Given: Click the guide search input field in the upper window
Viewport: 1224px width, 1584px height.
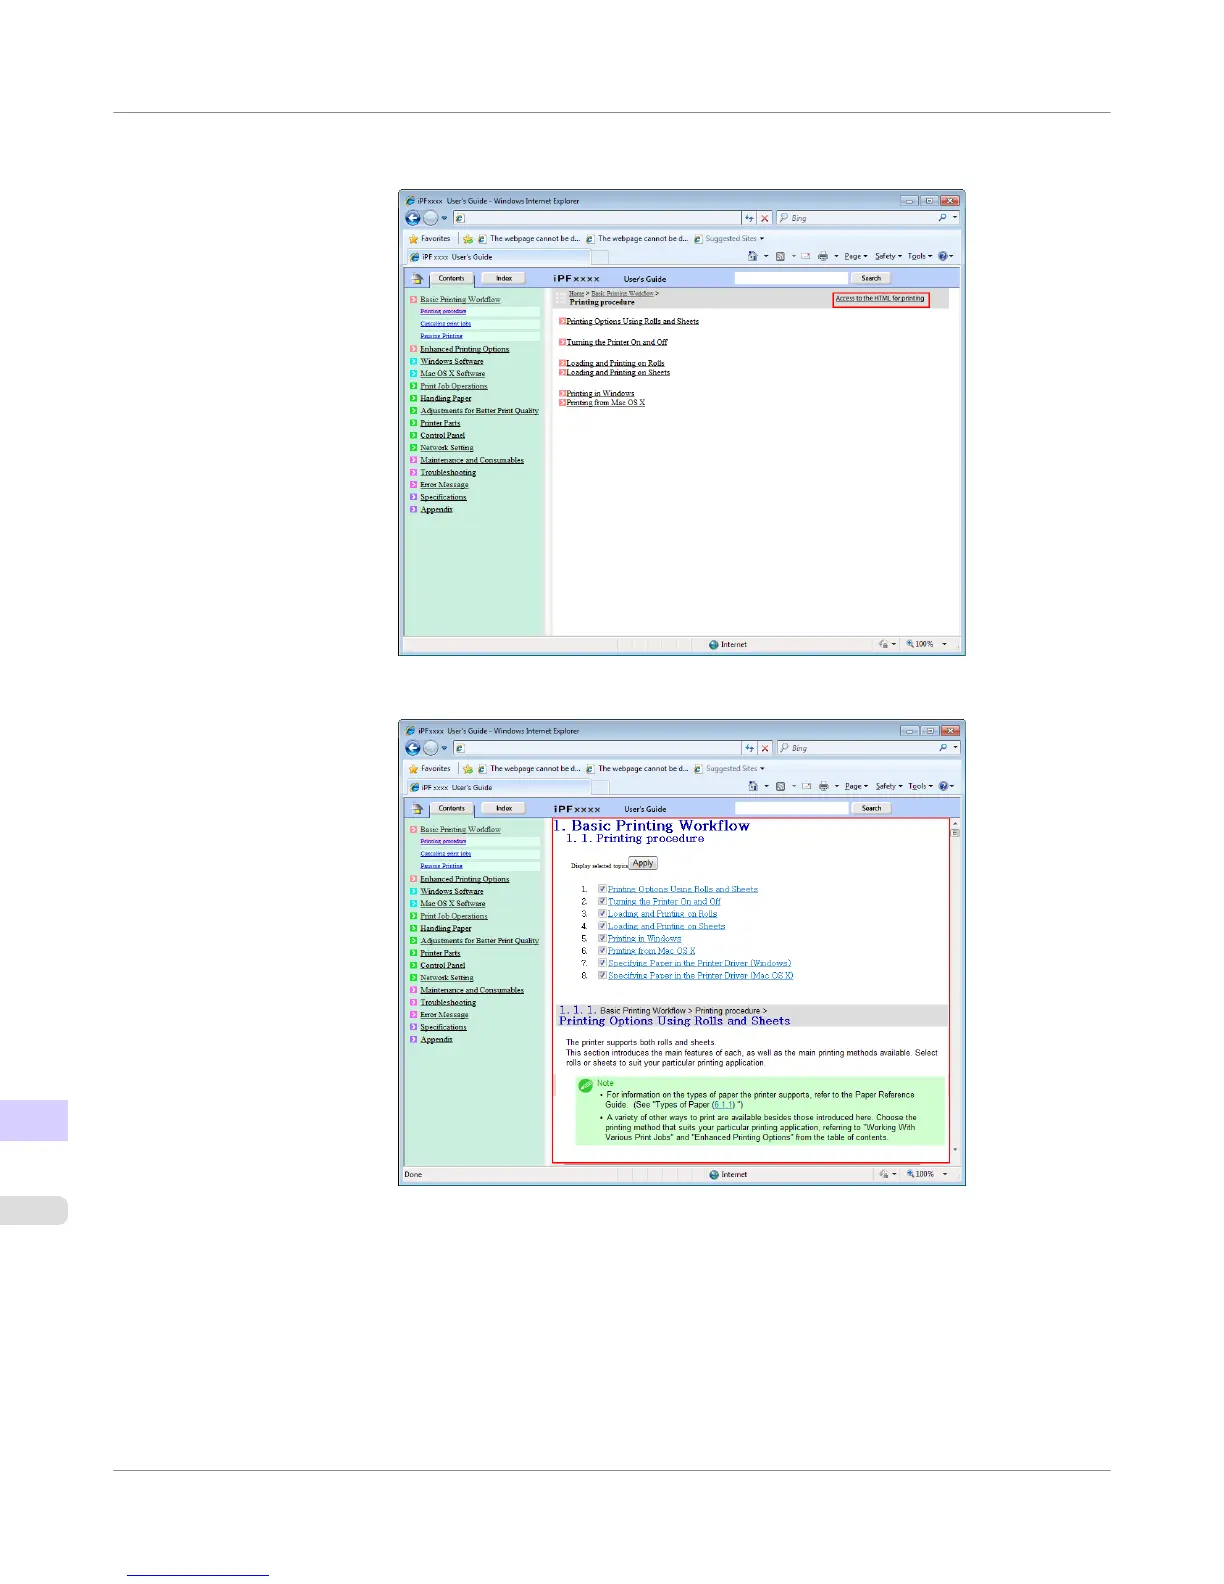Looking at the screenshot, I should point(791,279).
